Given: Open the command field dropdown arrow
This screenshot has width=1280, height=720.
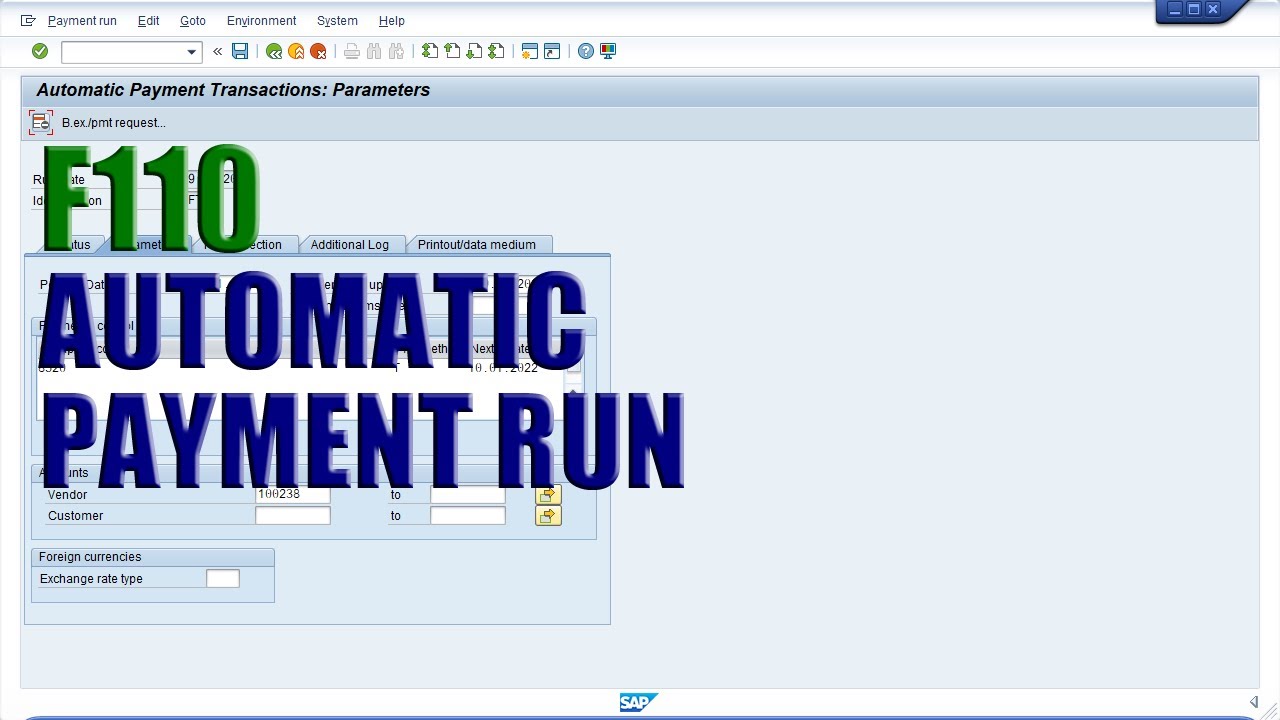Looking at the screenshot, I should coord(192,52).
